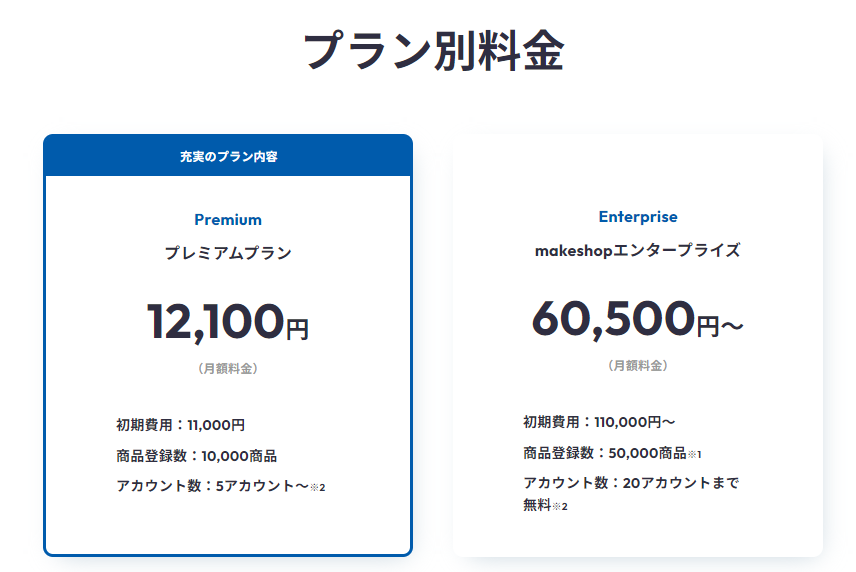Click the 無料※2 footnote in Enterprise card

click(545, 505)
